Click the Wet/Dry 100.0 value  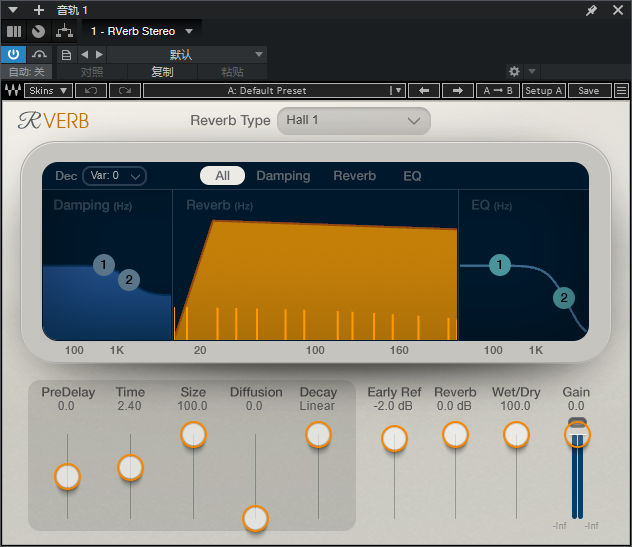(516, 406)
